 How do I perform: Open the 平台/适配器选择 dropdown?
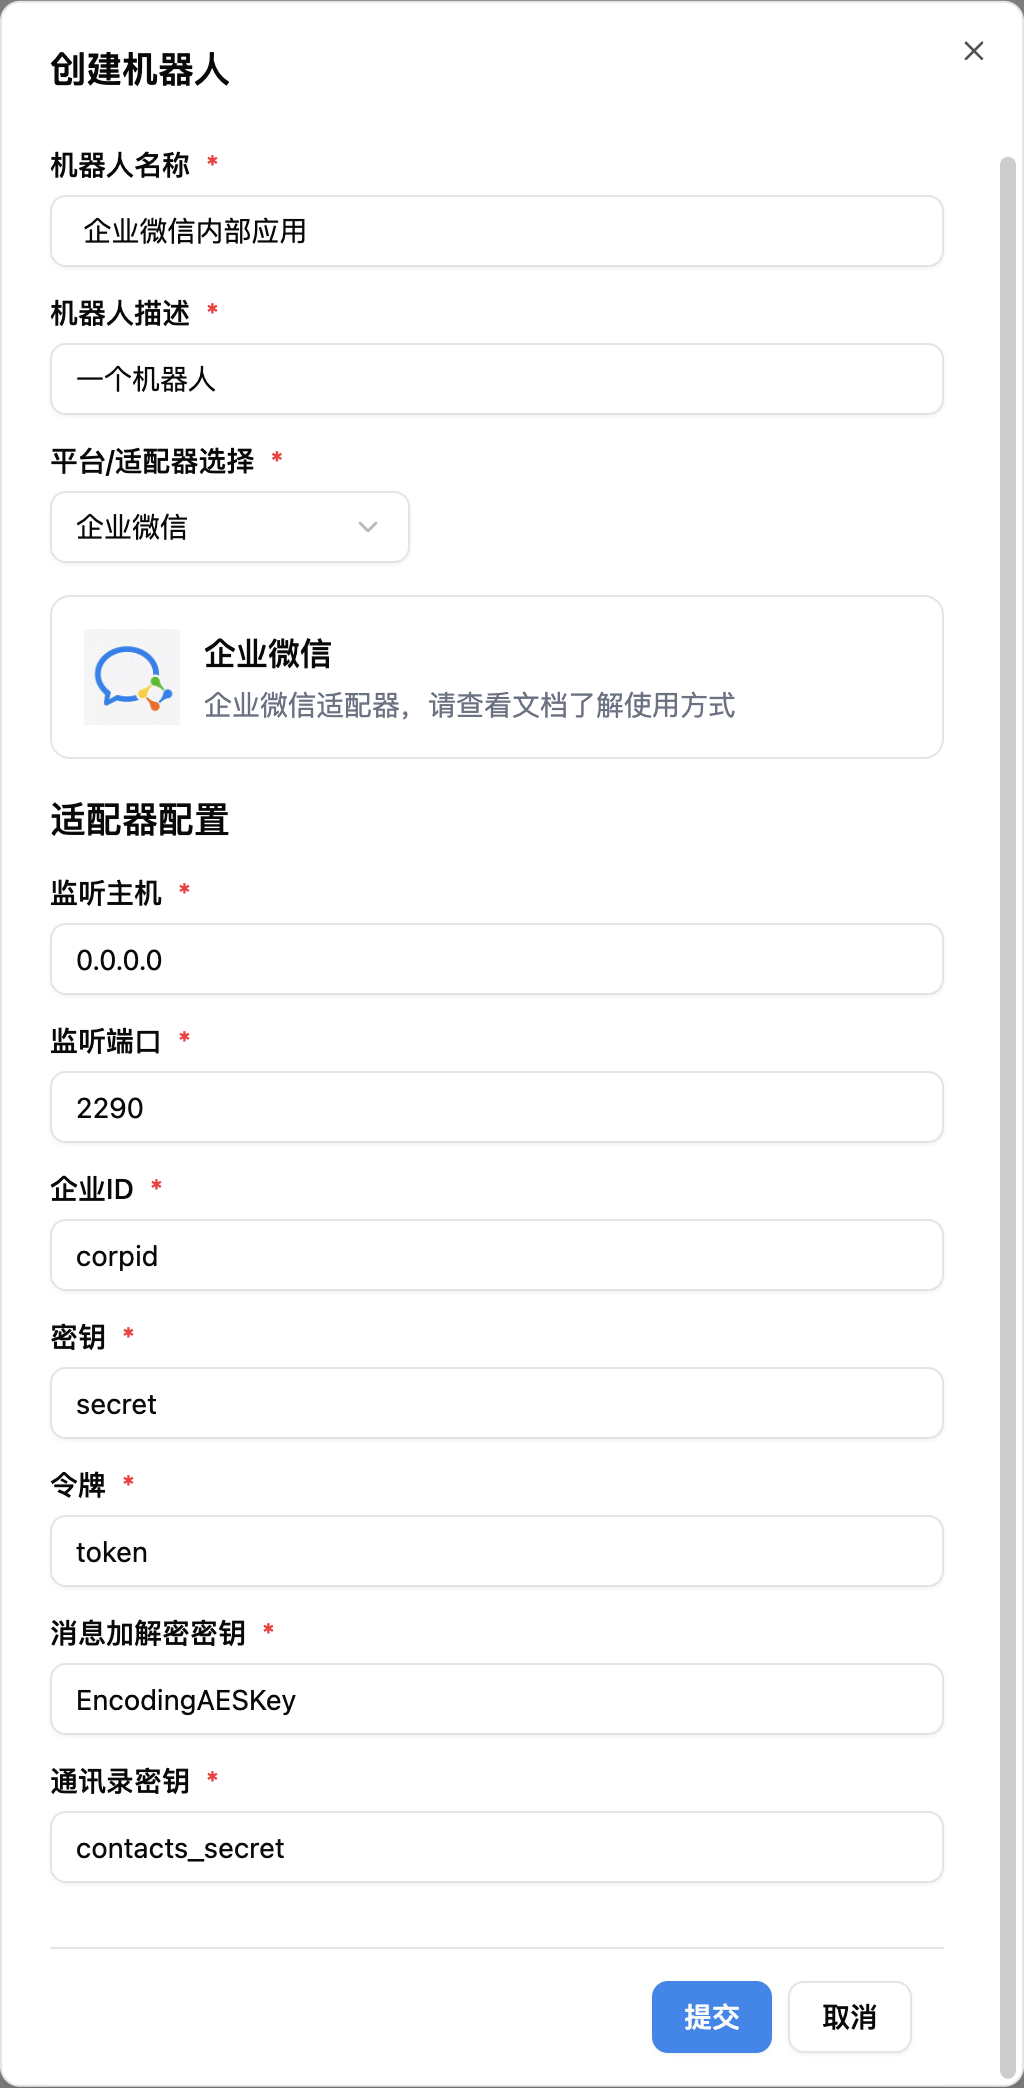229,527
